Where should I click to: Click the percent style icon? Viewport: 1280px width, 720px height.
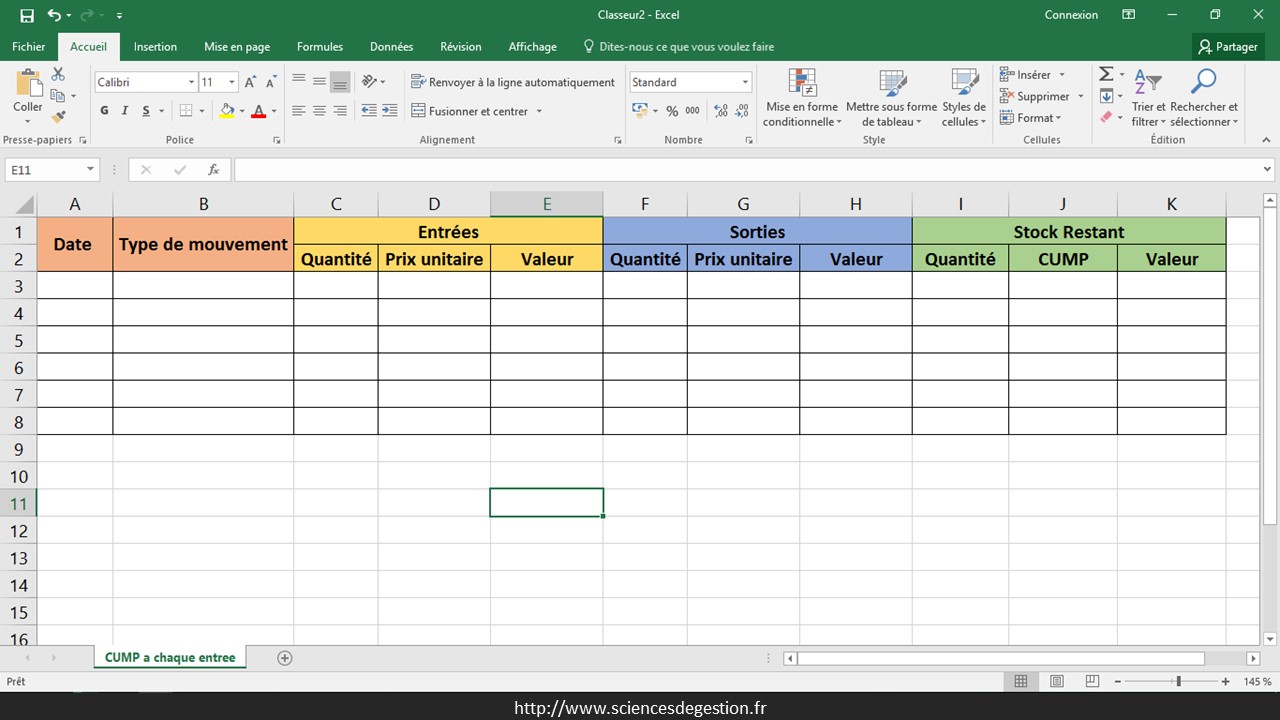point(672,111)
